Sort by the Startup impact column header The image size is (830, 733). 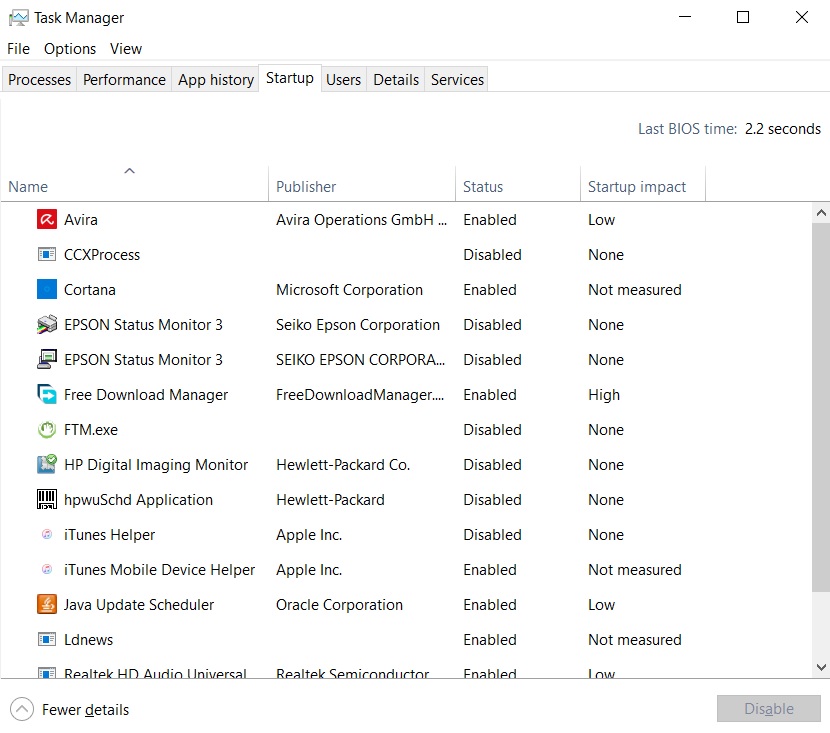pyautogui.click(x=643, y=183)
